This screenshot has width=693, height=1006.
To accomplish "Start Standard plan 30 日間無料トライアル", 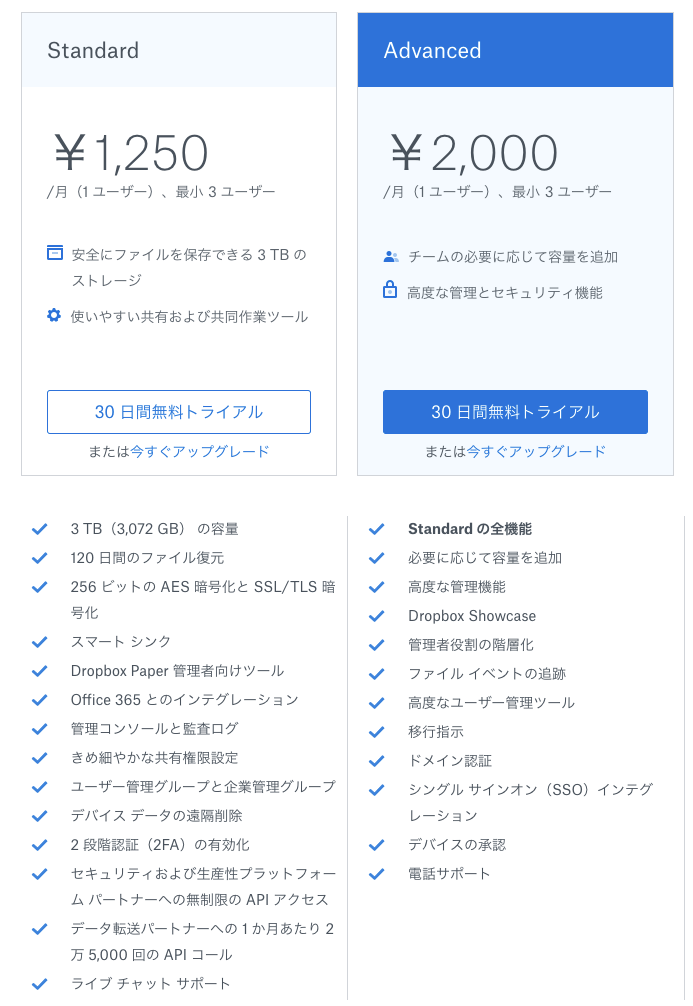I will tap(179, 412).
